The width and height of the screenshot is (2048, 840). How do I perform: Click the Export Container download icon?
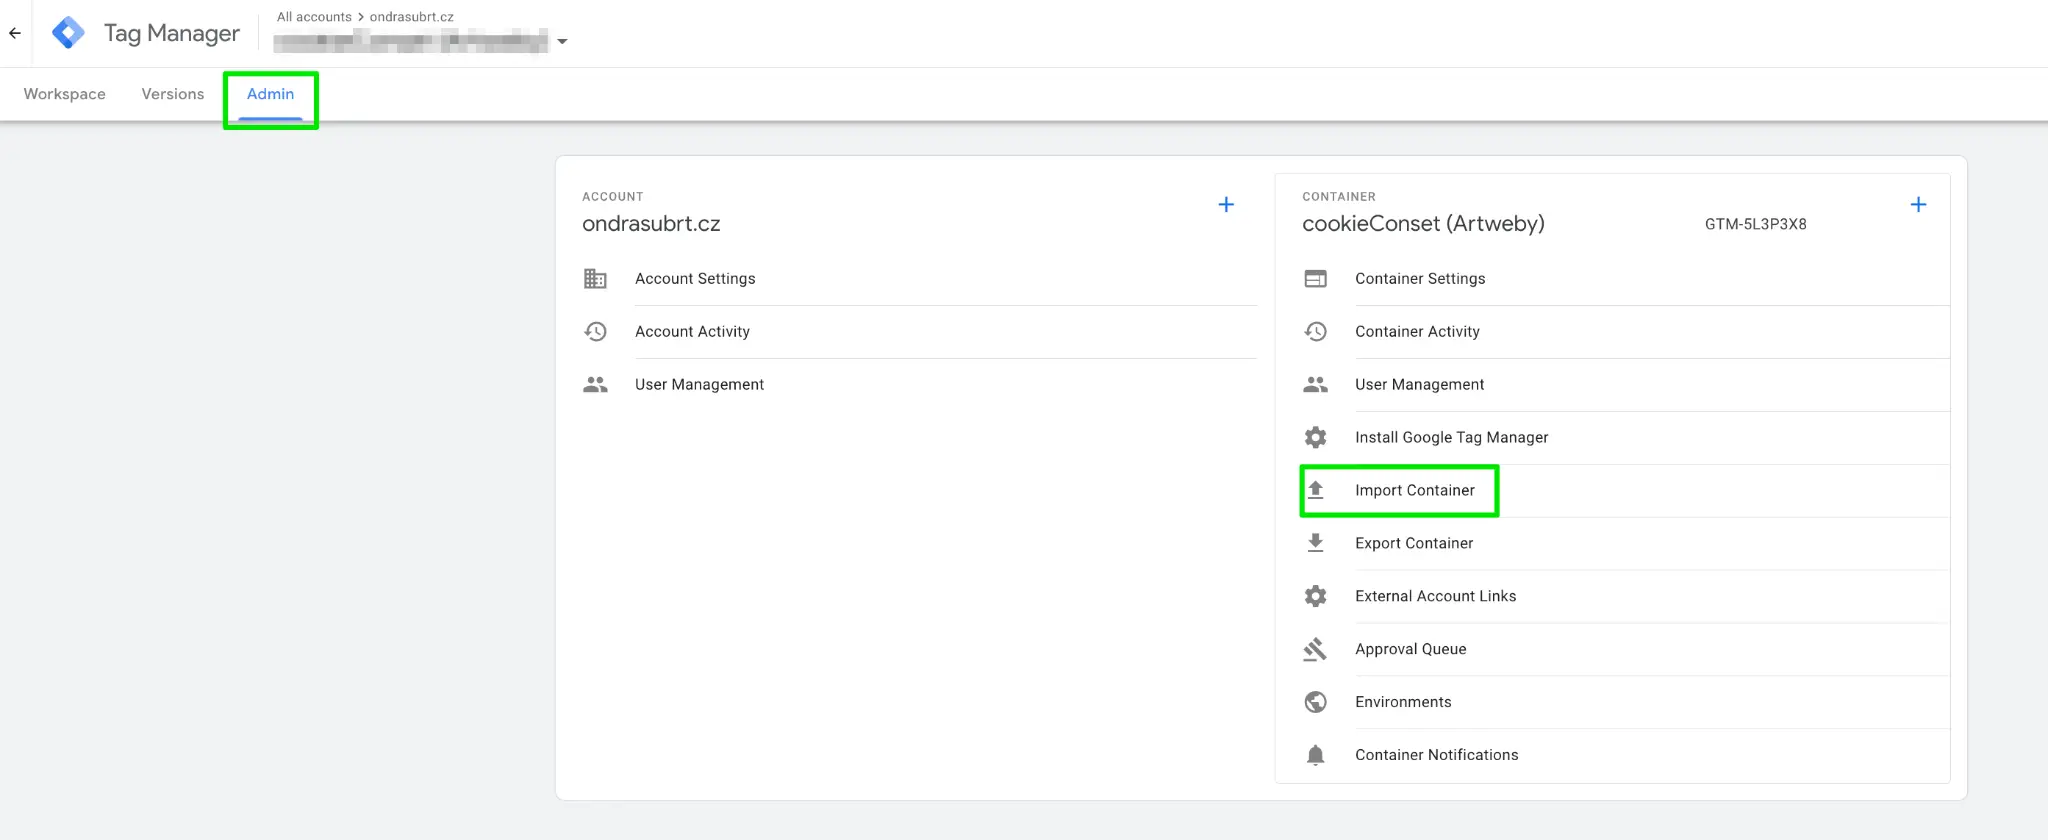tap(1315, 543)
